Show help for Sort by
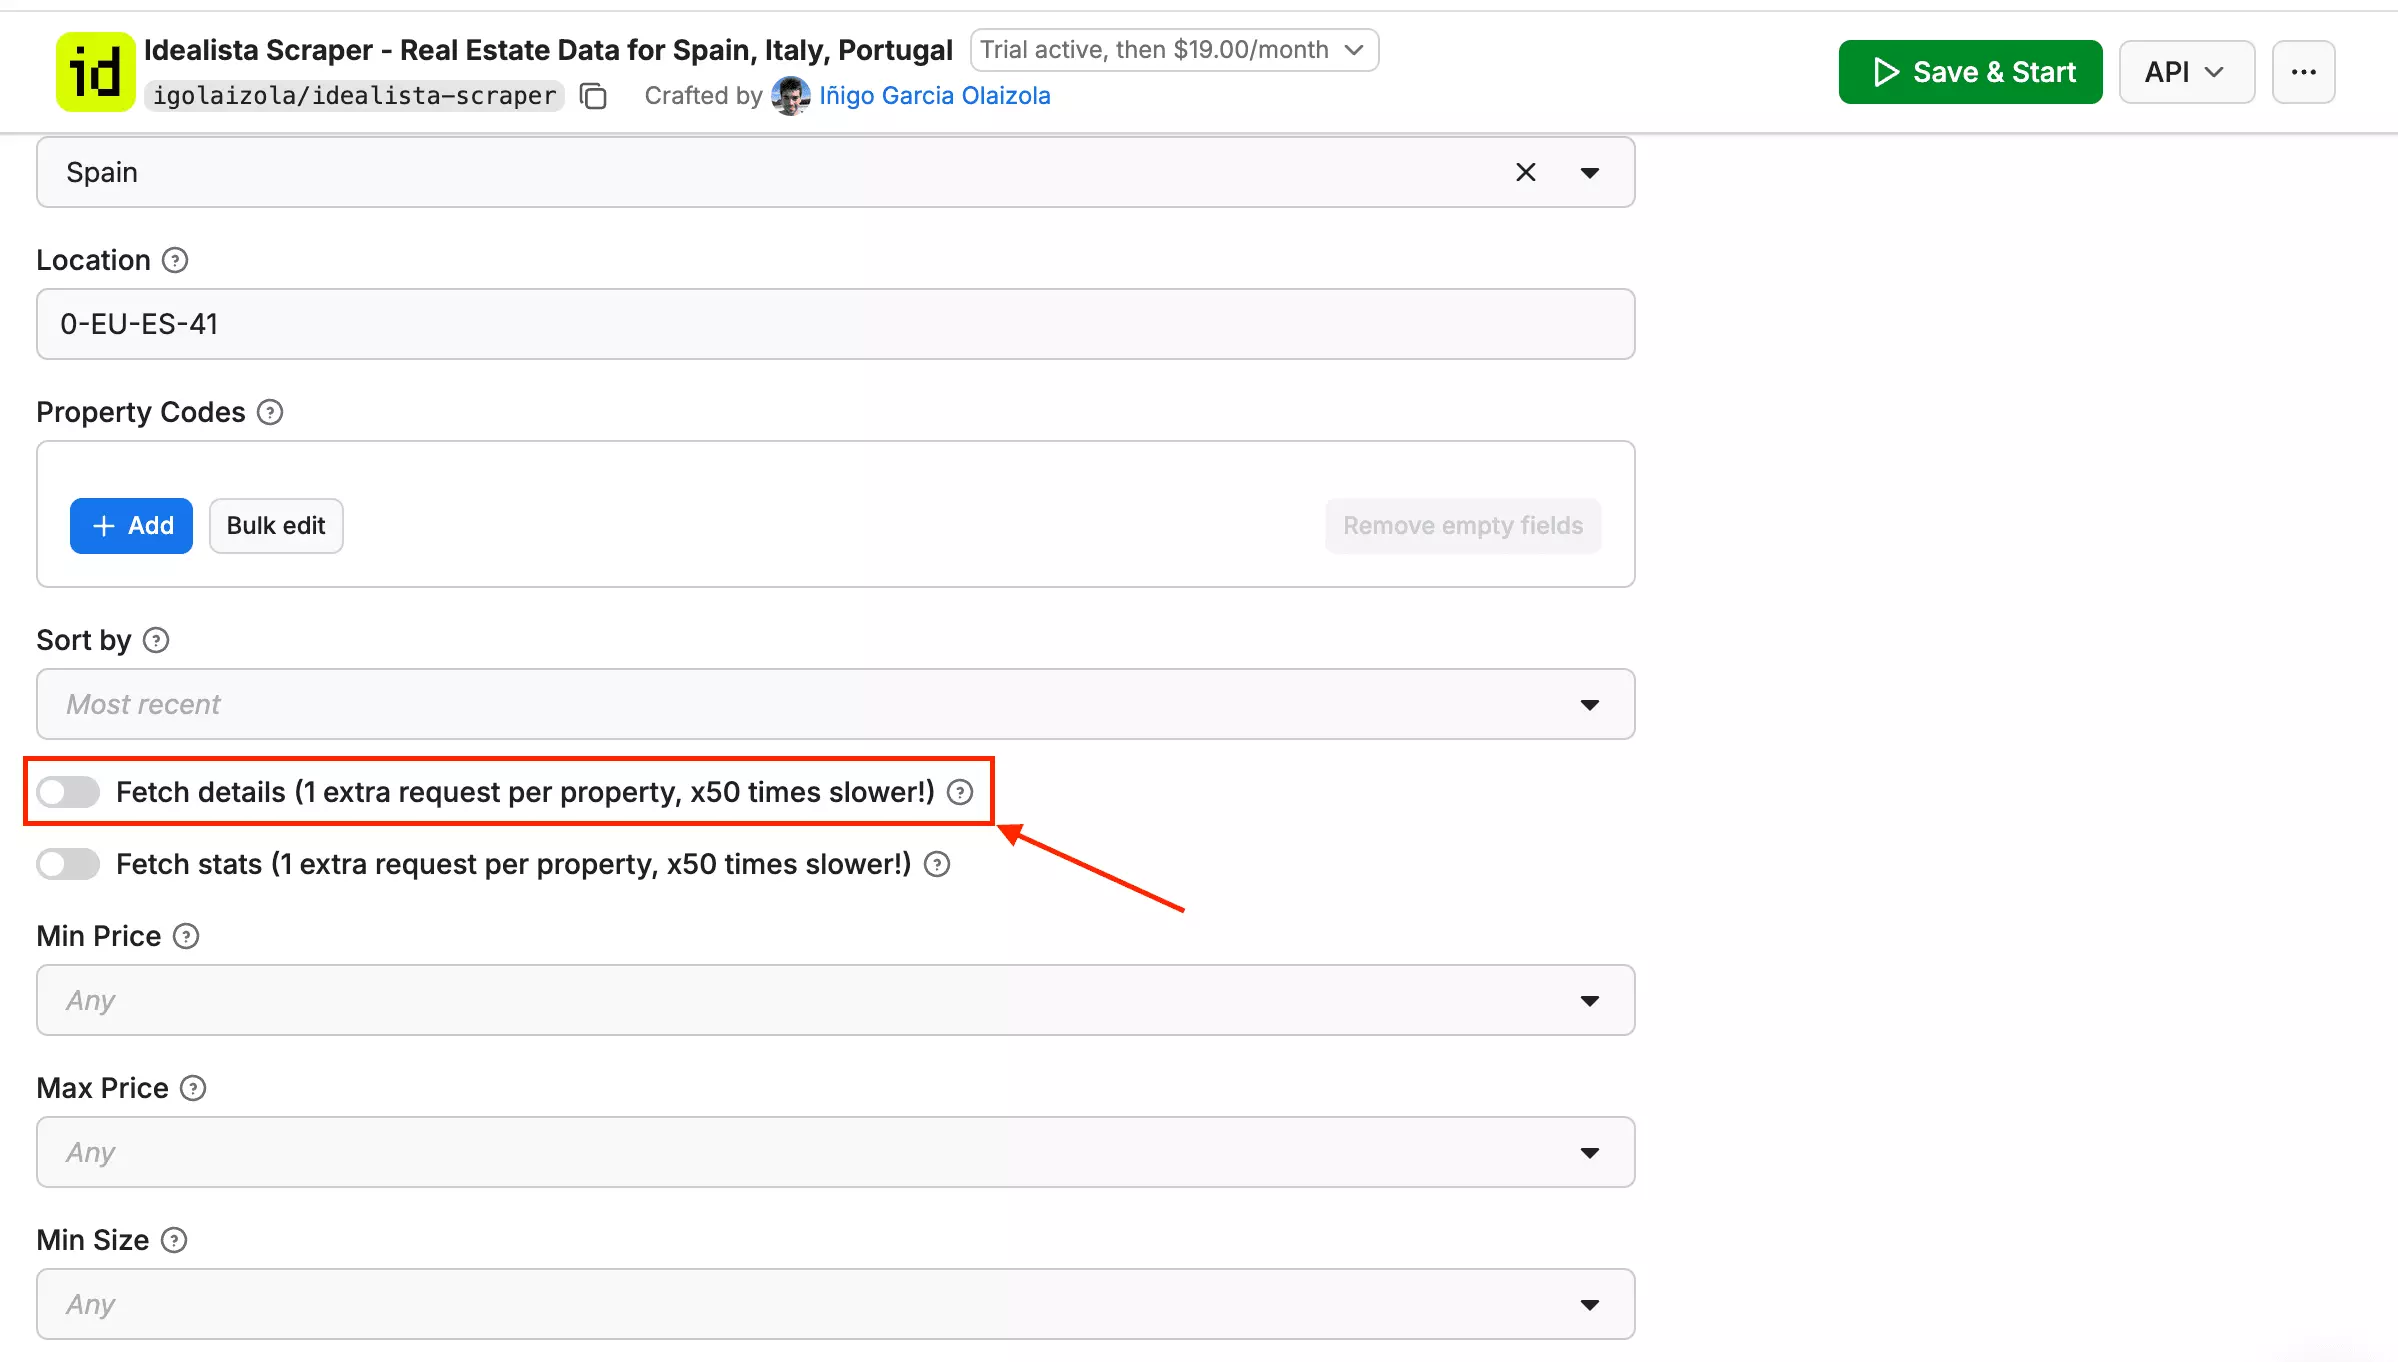The image size is (2398, 1362). coord(156,640)
